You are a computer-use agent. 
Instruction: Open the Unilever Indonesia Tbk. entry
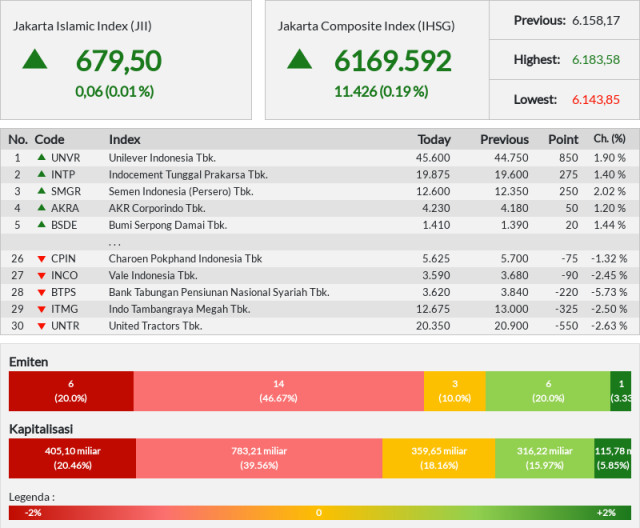click(162, 158)
